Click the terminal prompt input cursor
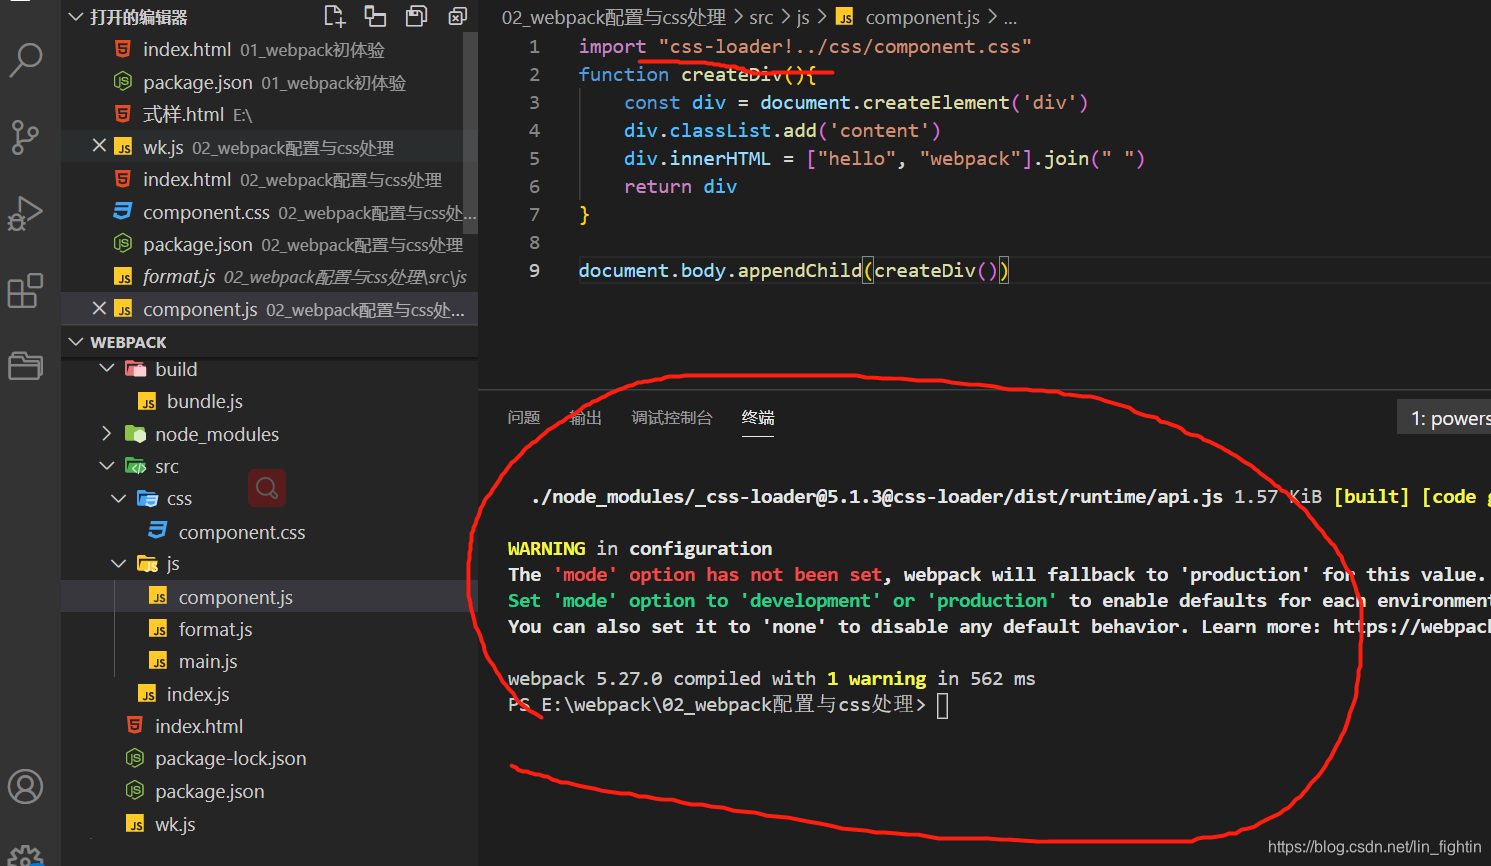 tap(943, 706)
